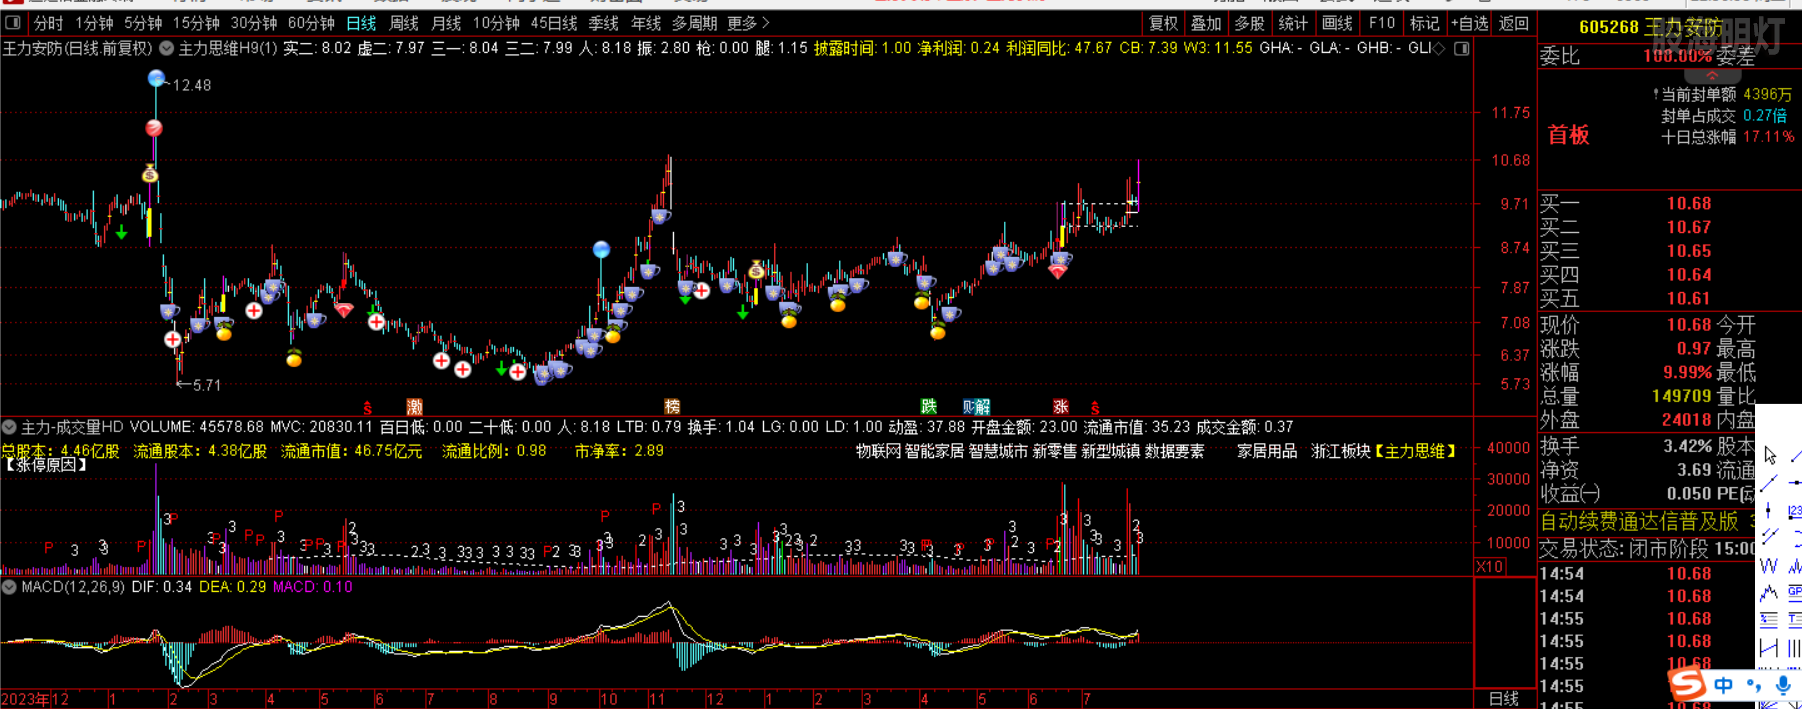Image resolution: width=1802 pixels, height=709 pixels.
Task: Click the 复权 button
Action: coord(1163,23)
